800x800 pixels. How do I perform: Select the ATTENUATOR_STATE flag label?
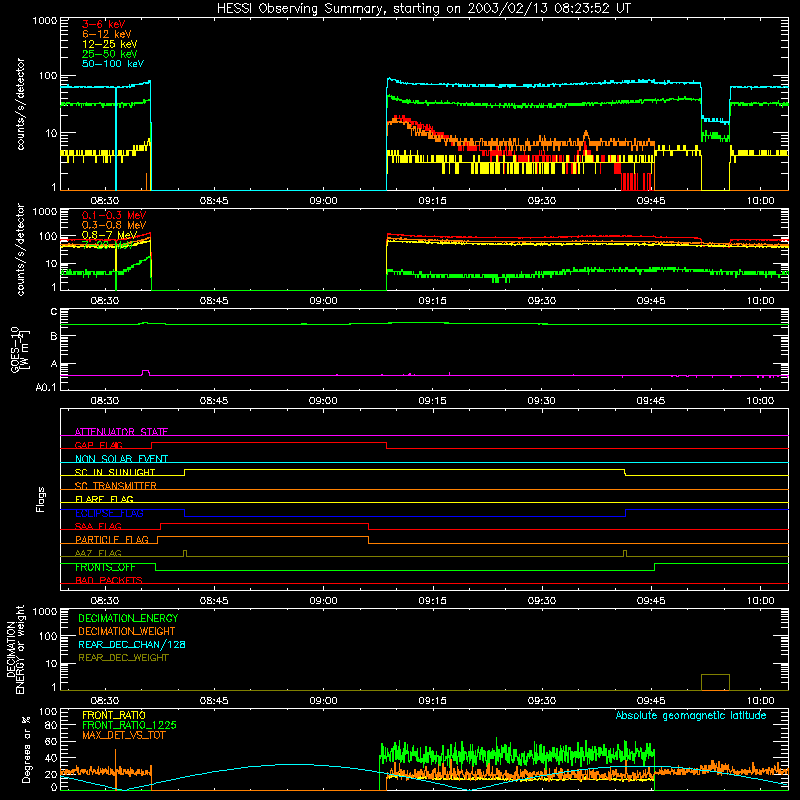click(x=121, y=432)
